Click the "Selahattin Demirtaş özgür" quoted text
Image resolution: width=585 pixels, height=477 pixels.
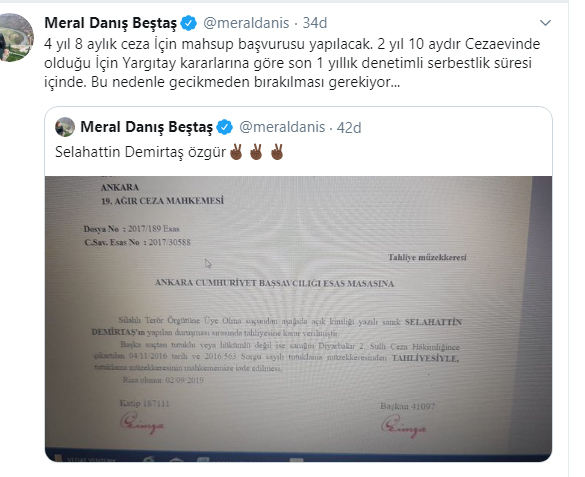[x=140, y=152]
